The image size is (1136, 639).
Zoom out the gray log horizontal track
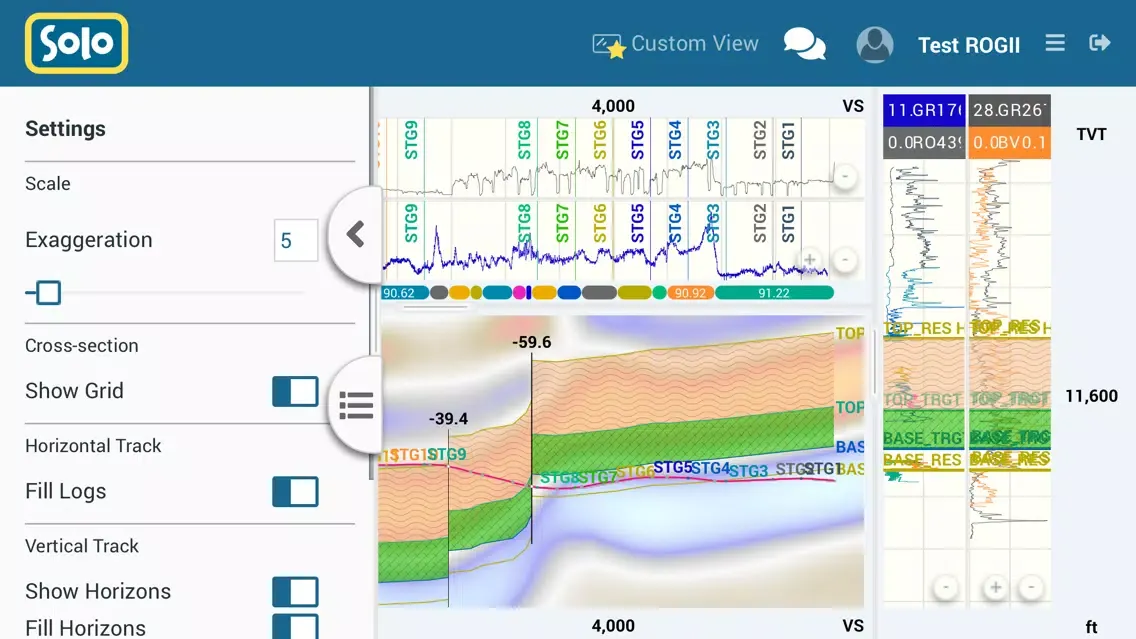pyautogui.click(x=845, y=176)
